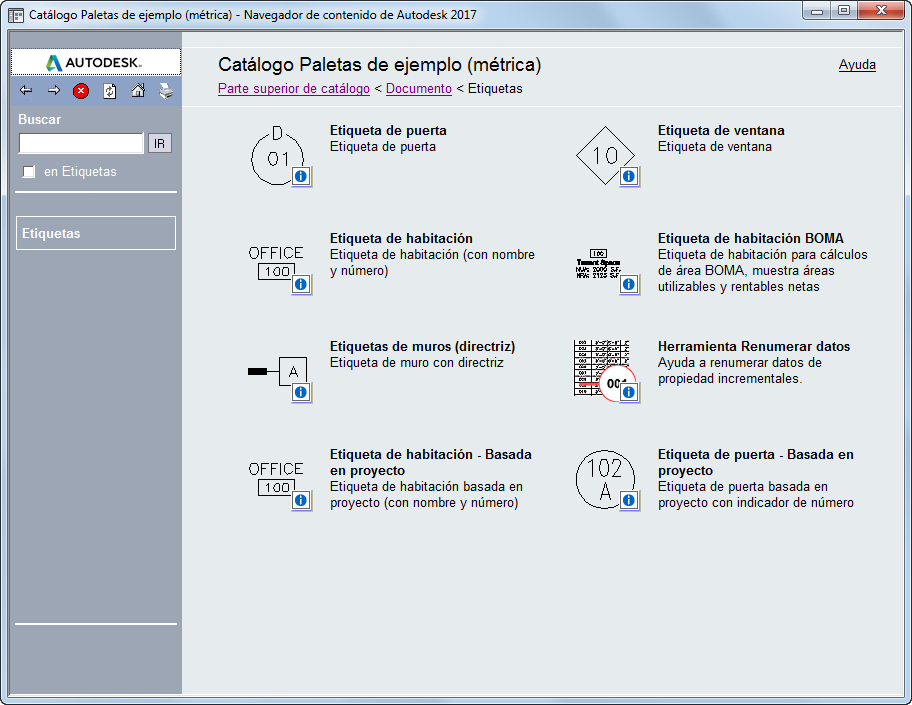Open the Ayuda help link

(857, 65)
